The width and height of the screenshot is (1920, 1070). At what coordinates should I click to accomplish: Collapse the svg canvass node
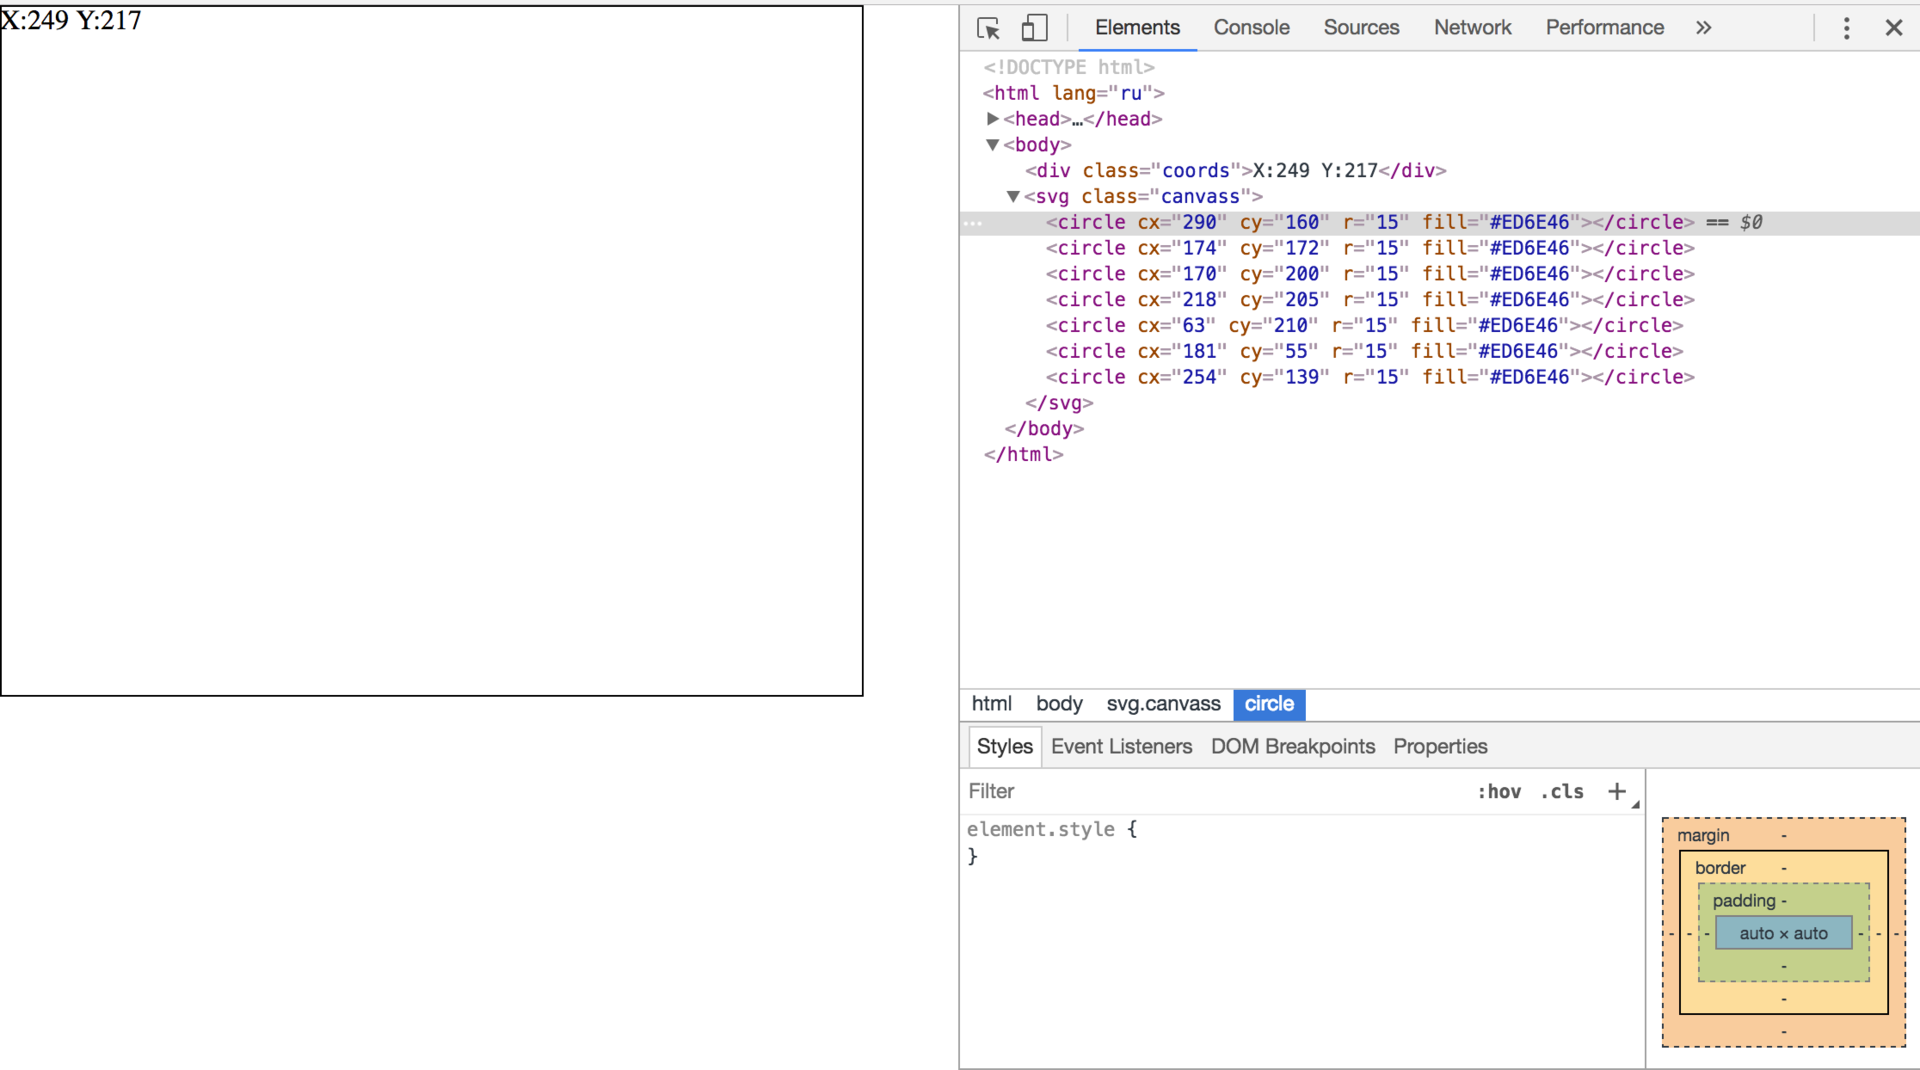click(1013, 197)
